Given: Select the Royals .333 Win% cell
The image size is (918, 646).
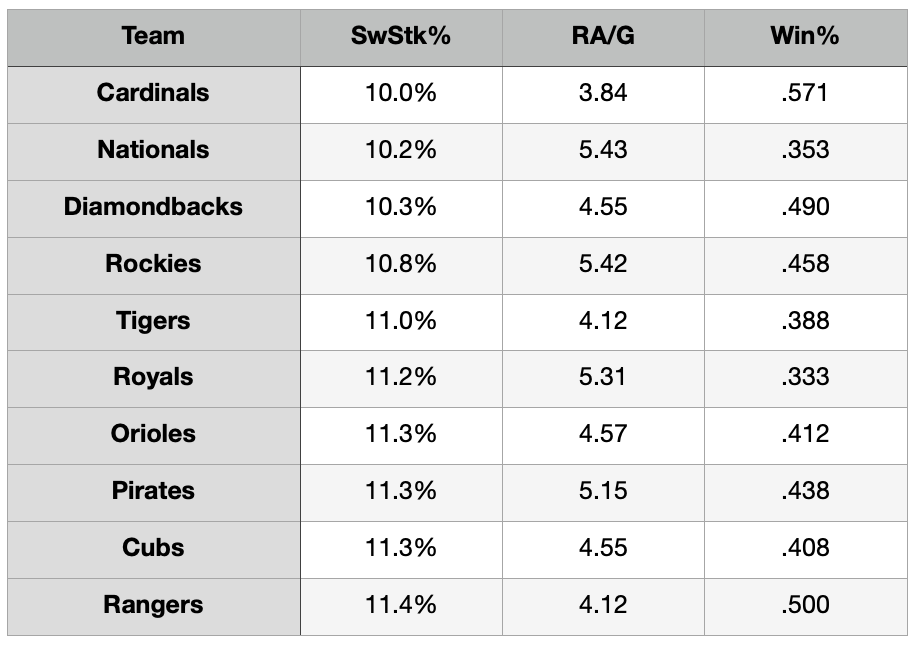Looking at the screenshot, I should (805, 378).
